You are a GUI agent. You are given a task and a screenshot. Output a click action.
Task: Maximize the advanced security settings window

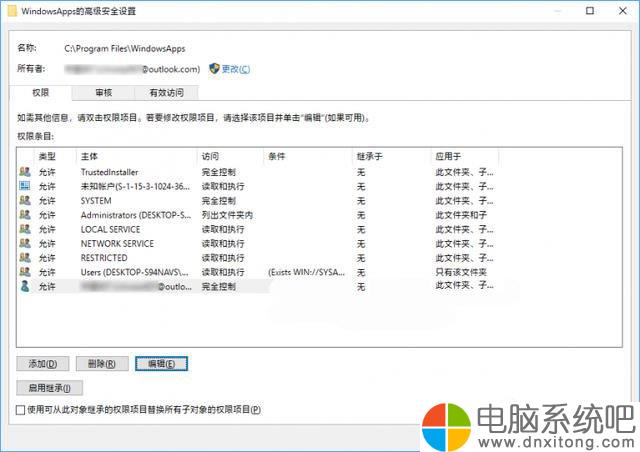point(590,11)
